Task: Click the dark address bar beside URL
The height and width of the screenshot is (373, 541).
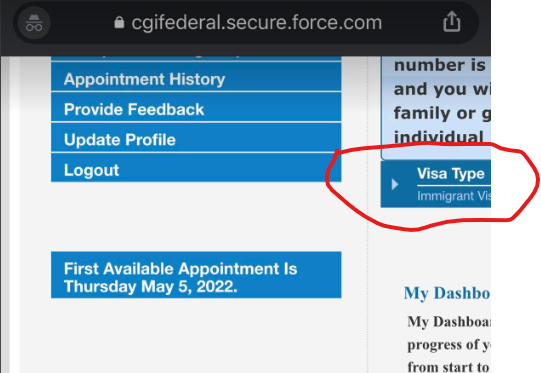Action: (412, 23)
